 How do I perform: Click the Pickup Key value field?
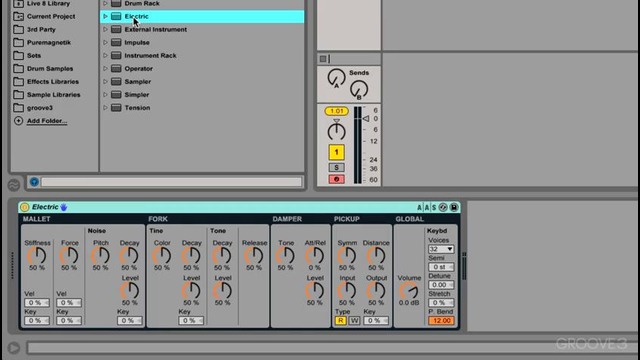click(376, 321)
